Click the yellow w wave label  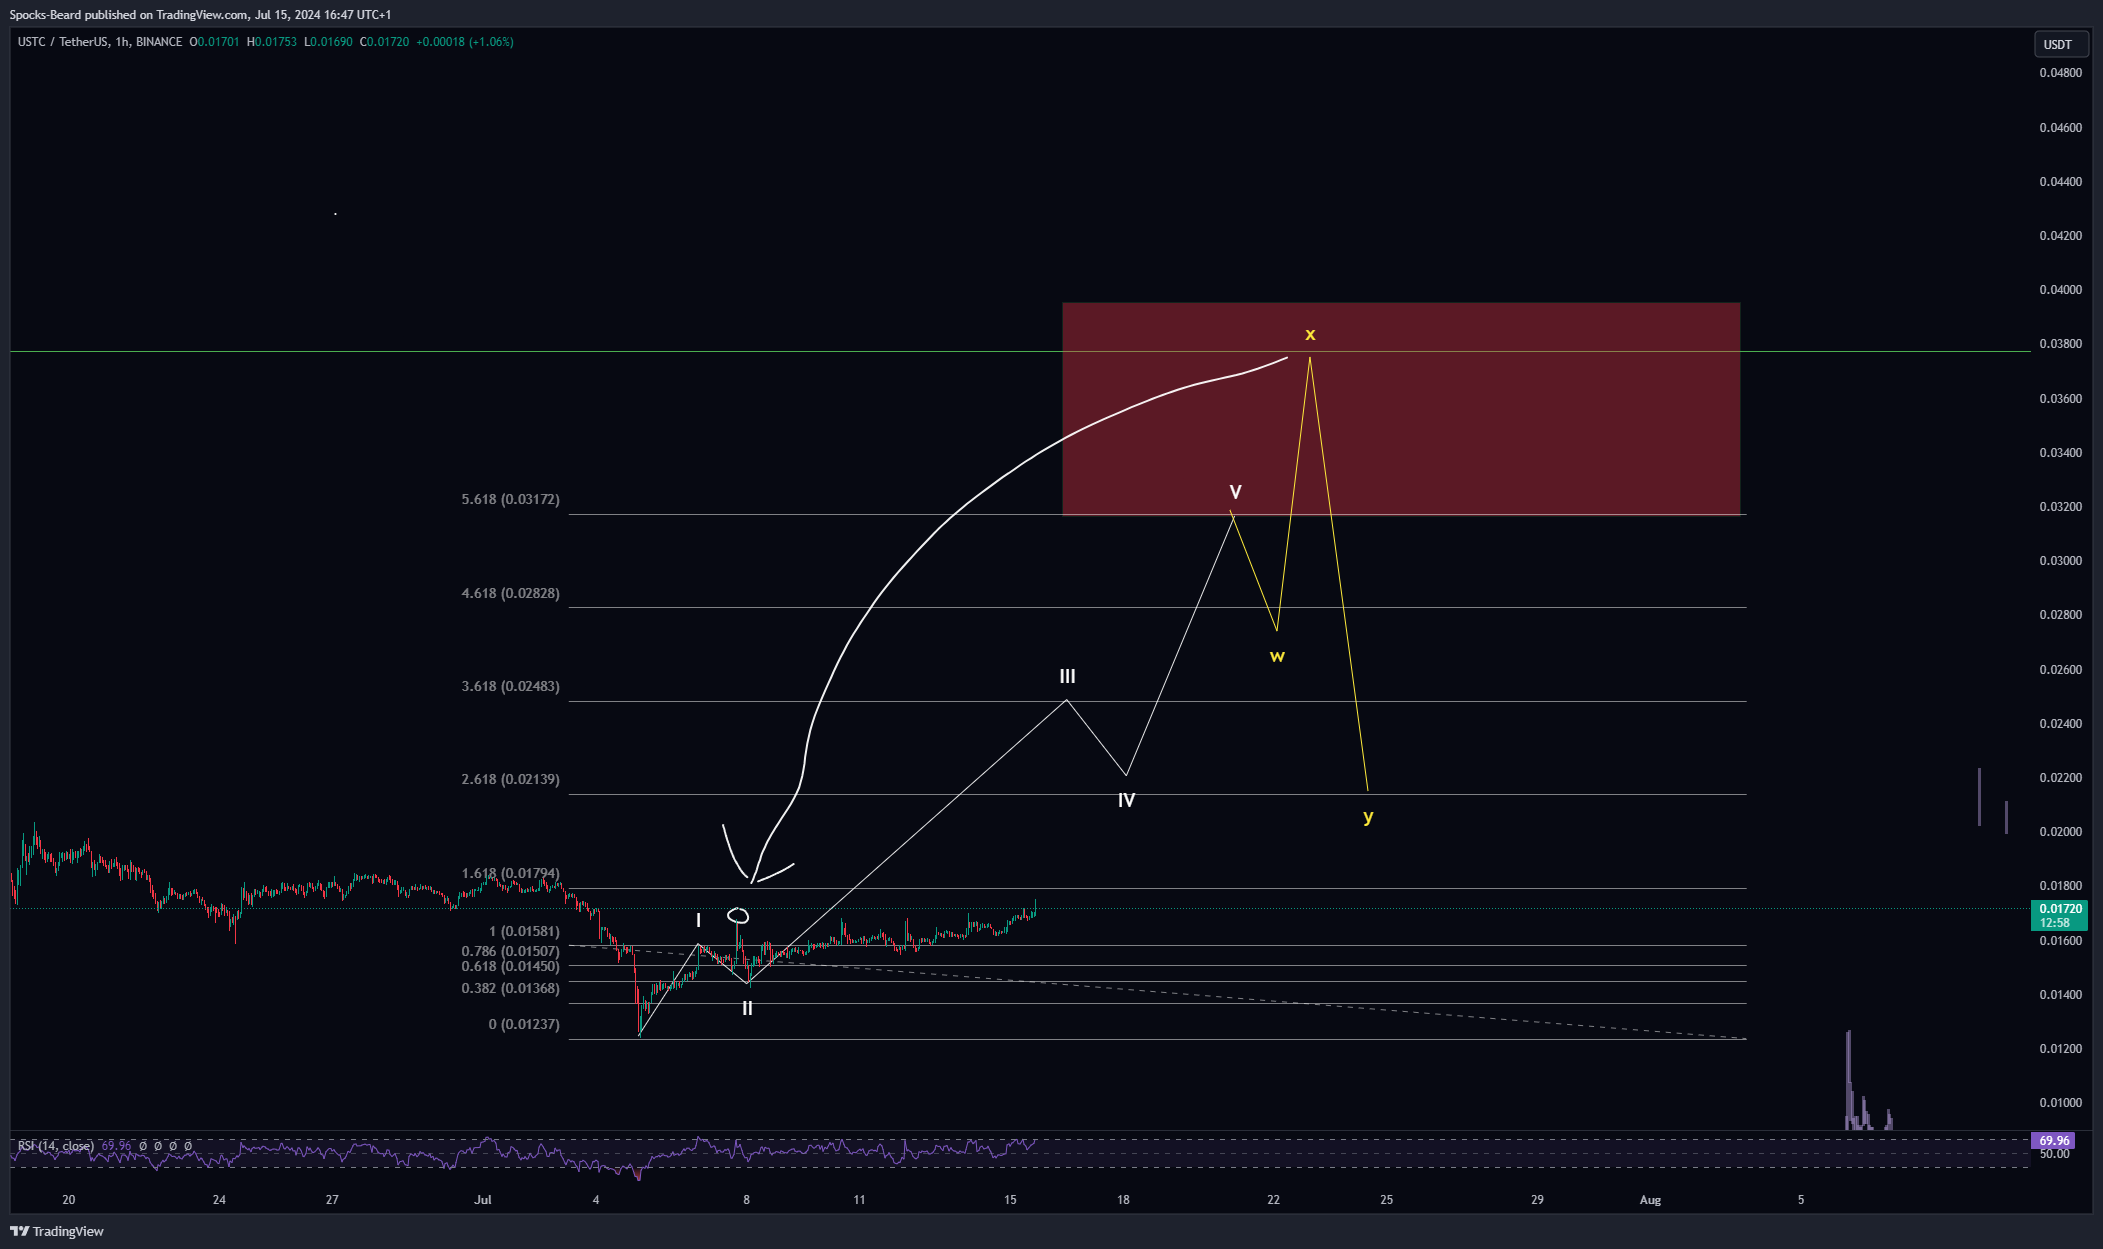[1277, 657]
